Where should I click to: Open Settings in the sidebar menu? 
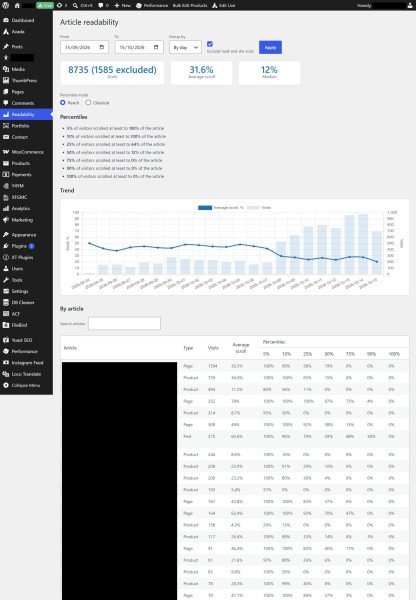tap(26, 291)
